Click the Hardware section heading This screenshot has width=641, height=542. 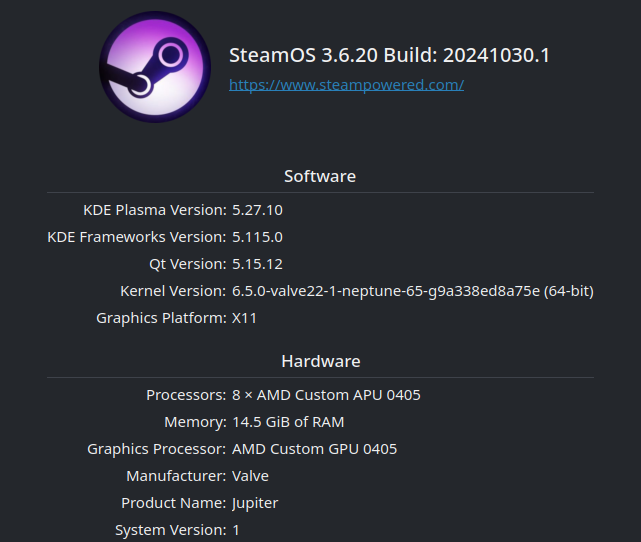(x=321, y=361)
